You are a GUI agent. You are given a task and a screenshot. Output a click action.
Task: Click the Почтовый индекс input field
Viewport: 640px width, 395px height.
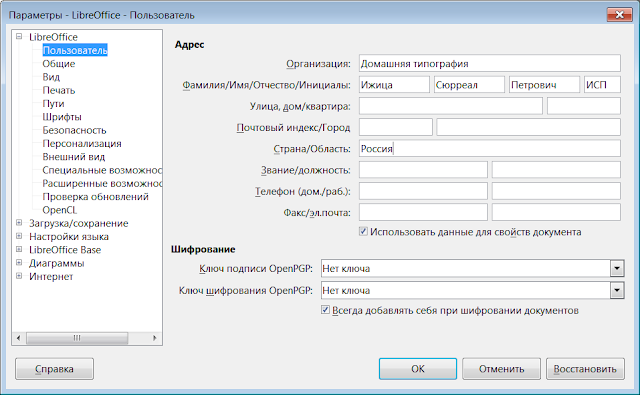[396, 127]
